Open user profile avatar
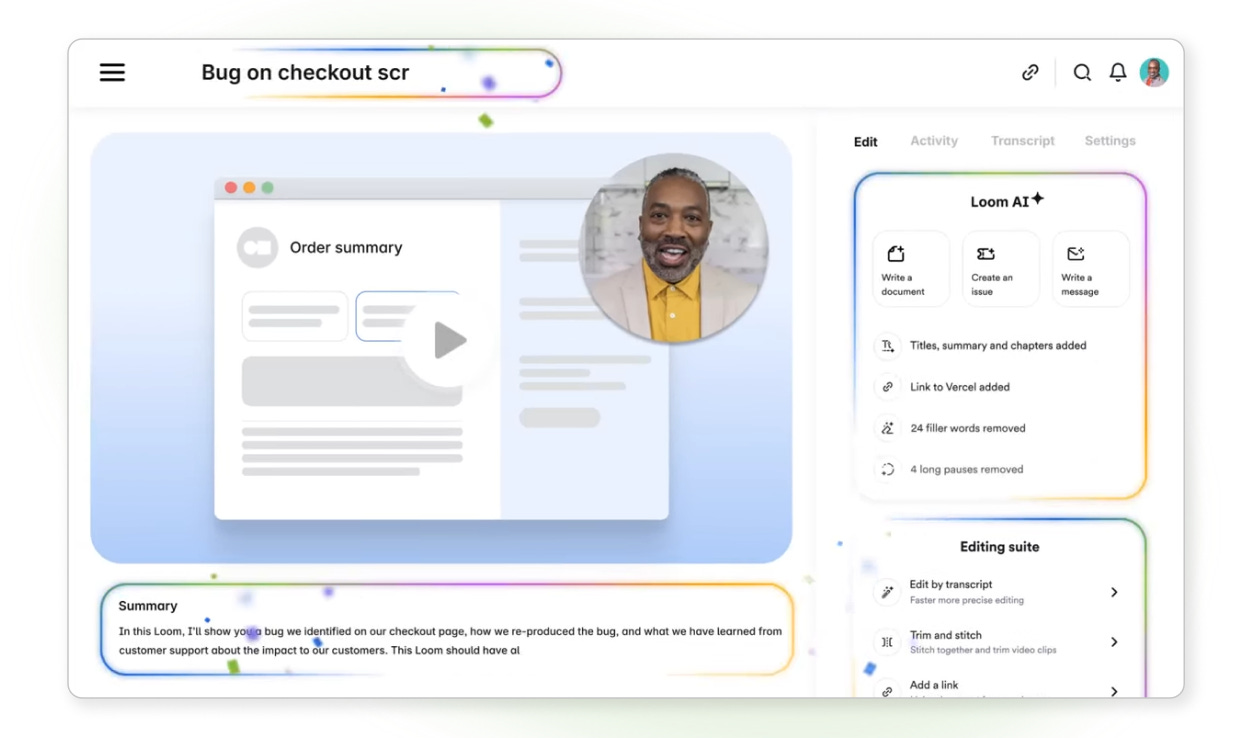This screenshot has width=1260, height=738. [x=1154, y=72]
